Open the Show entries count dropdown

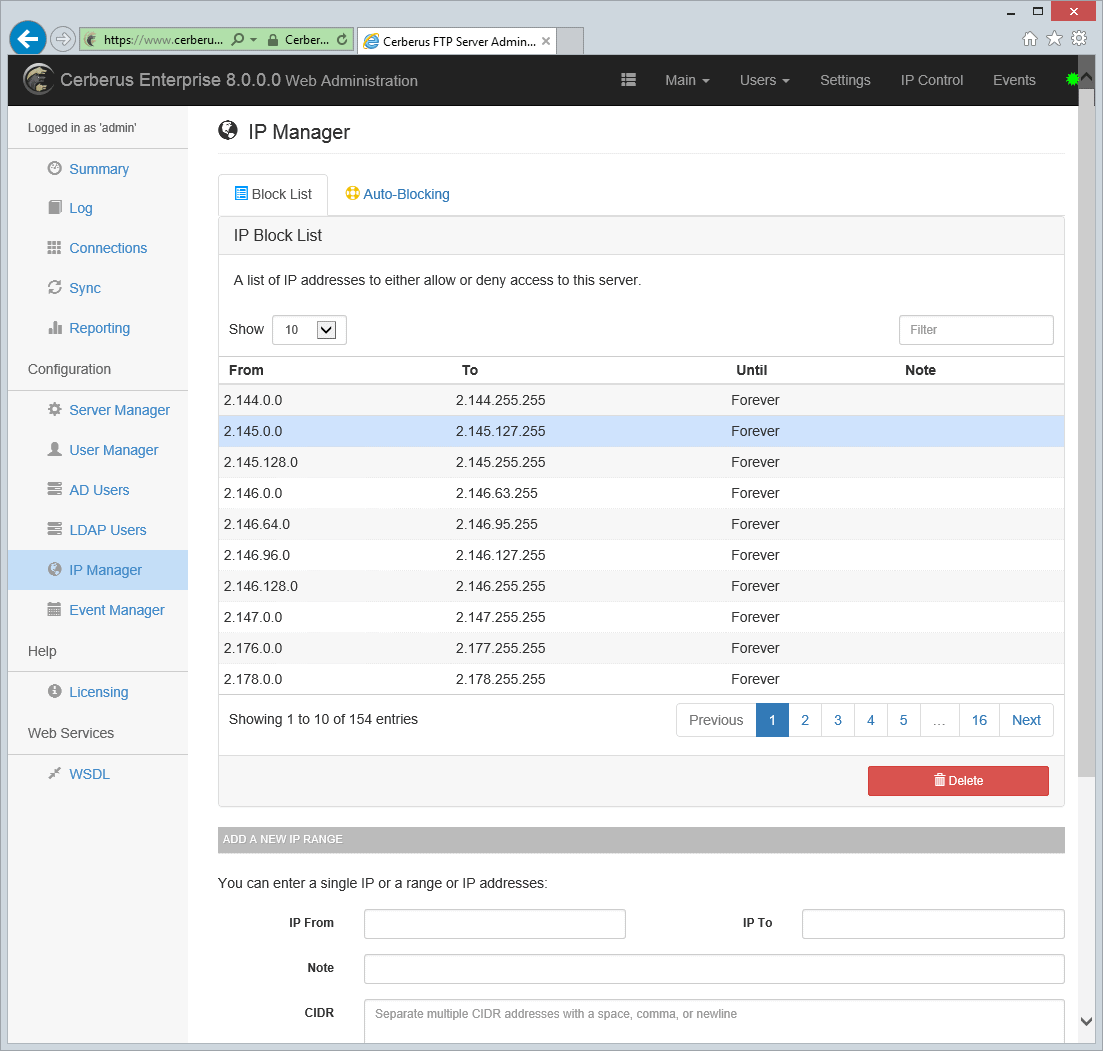(x=310, y=330)
